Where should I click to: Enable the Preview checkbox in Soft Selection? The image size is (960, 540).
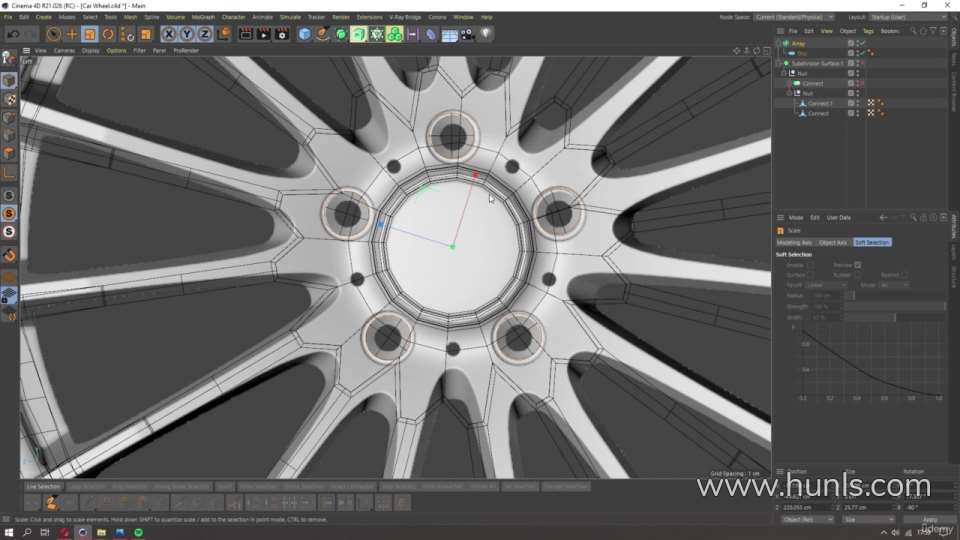[857, 265]
